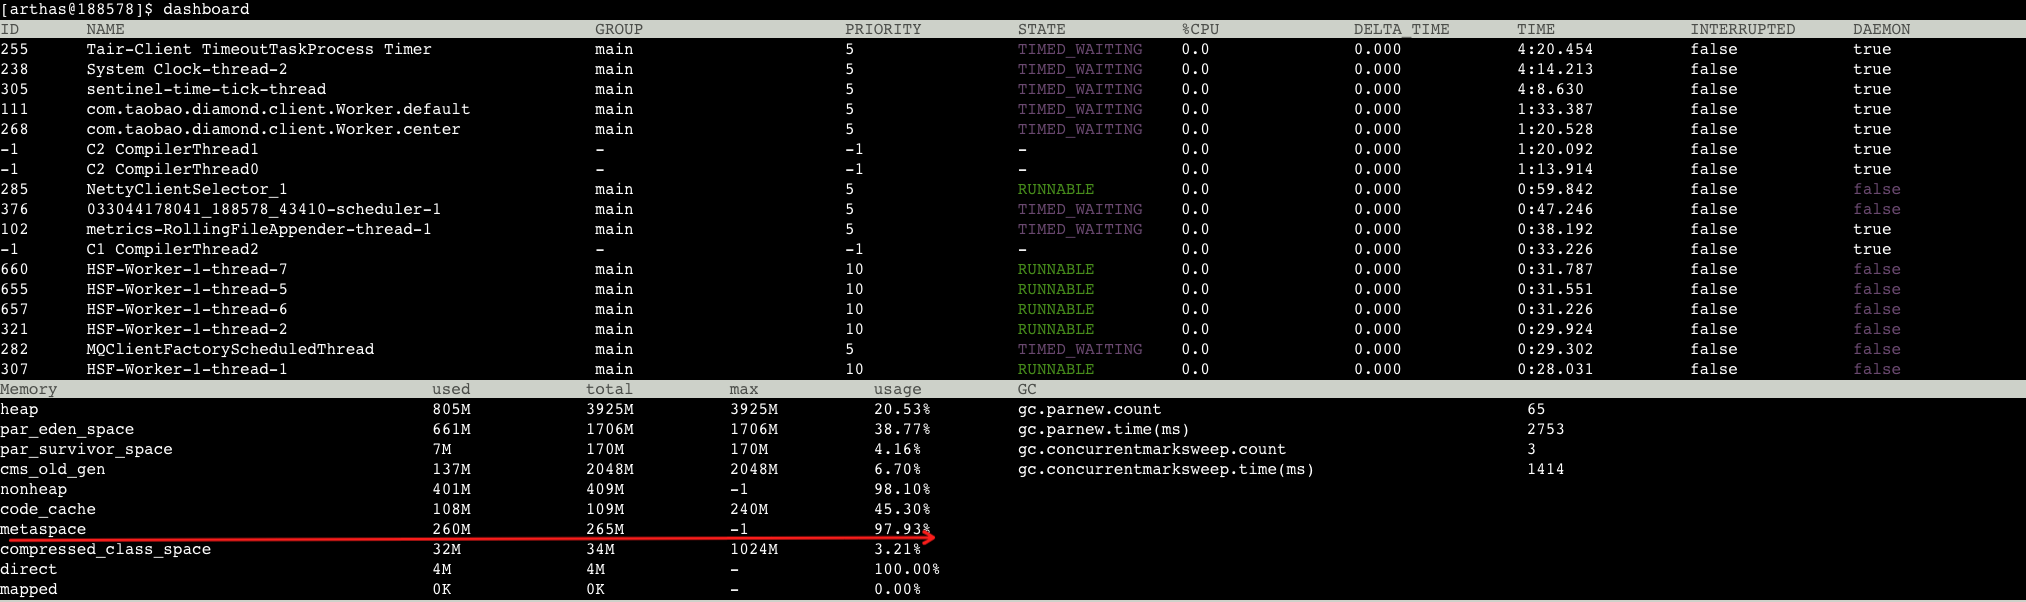This screenshot has width=2026, height=602.
Task: Click the GC section header
Action: point(1027,389)
